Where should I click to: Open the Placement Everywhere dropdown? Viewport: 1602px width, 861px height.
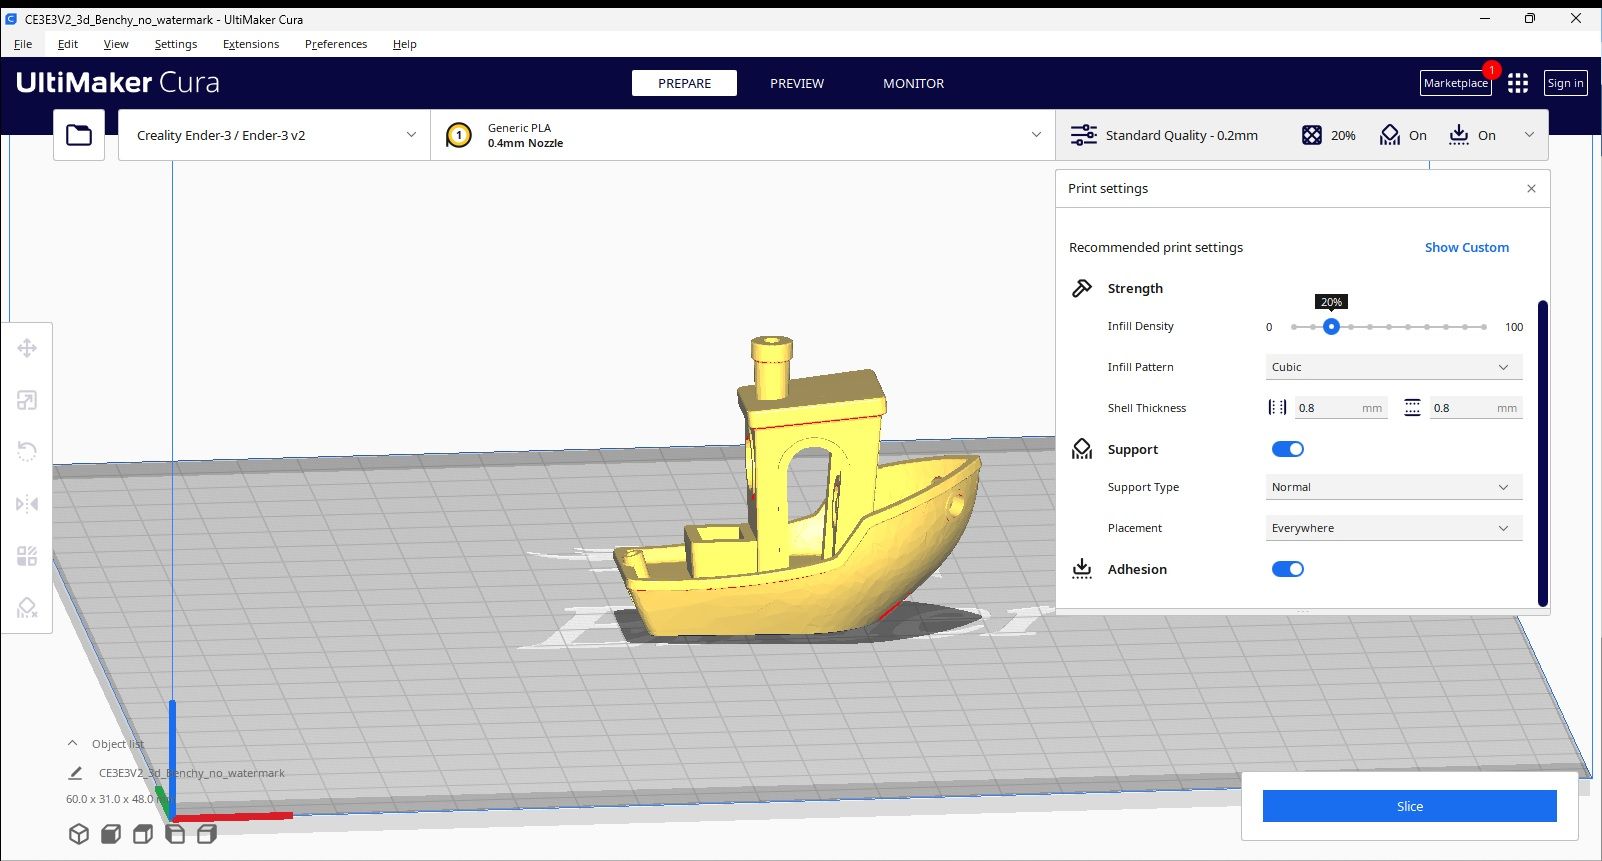pos(1394,528)
